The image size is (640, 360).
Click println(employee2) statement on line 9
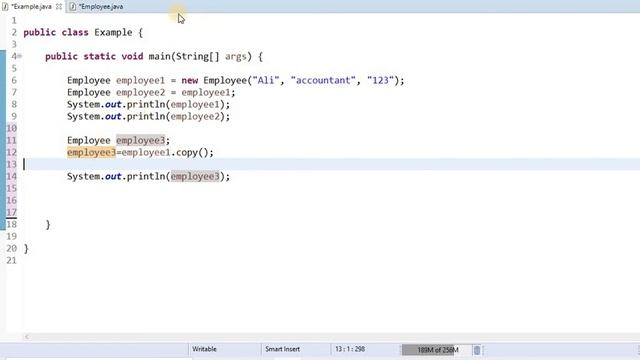coord(149,116)
